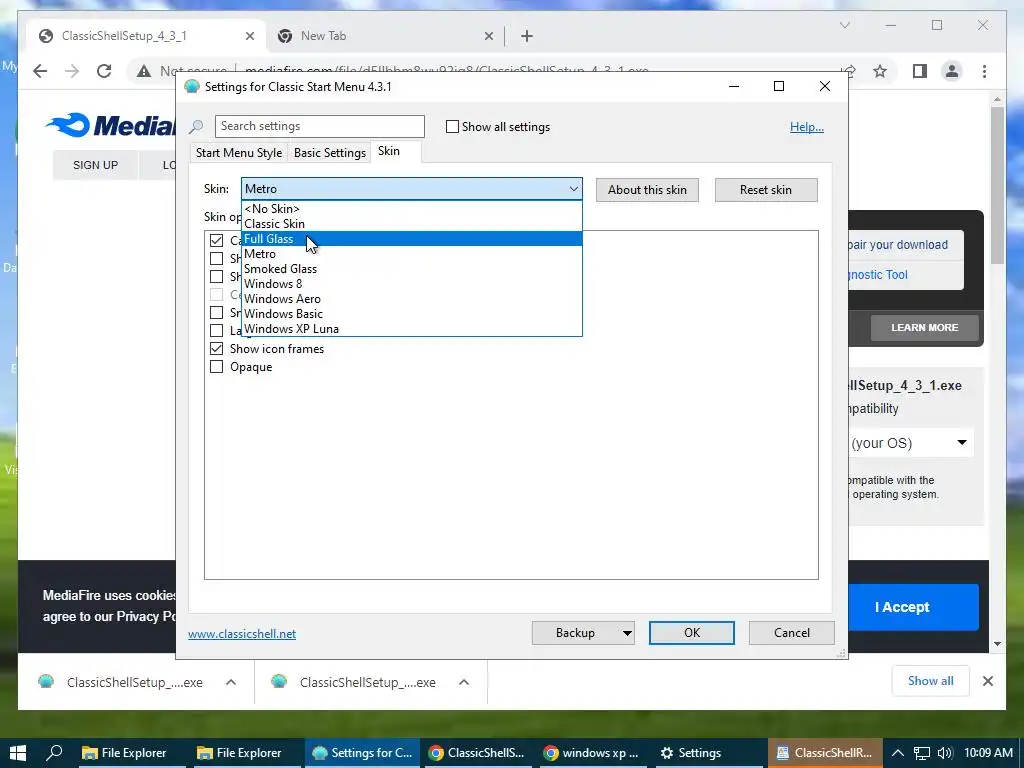Collapse the Skin combo box arrow
The width and height of the screenshot is (1024, 768).
(573, 189)
